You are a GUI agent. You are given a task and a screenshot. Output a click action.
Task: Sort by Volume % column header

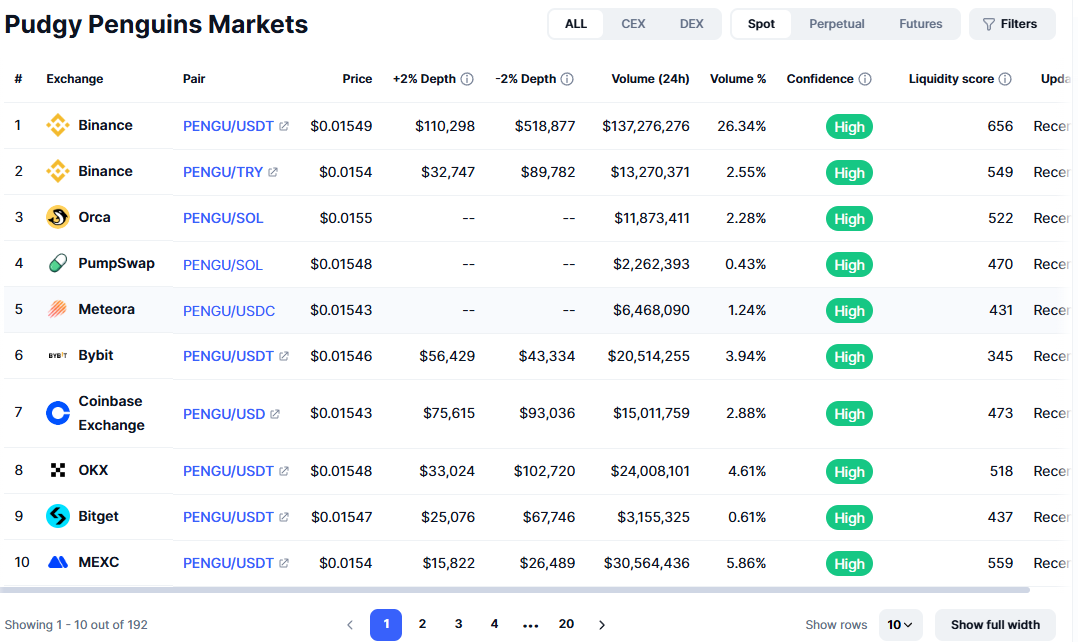click(x=738, y=79)
